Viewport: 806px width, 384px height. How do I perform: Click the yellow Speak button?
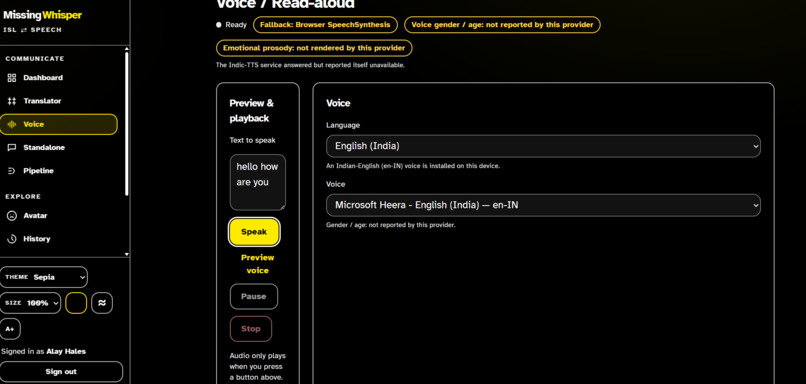pyautogui.click(x=254, y=232)
